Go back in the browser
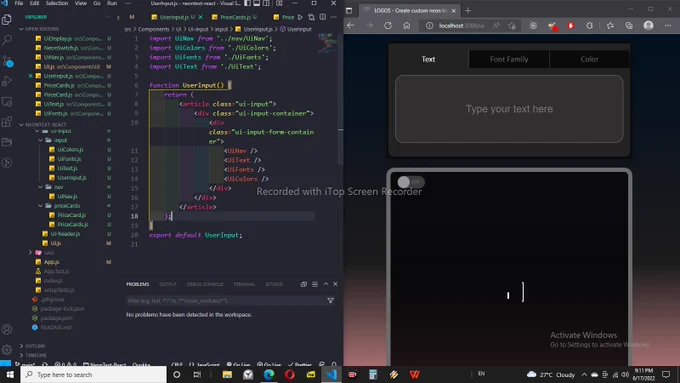This screenshot has height=383, width=680. click(x=351, y=26)
